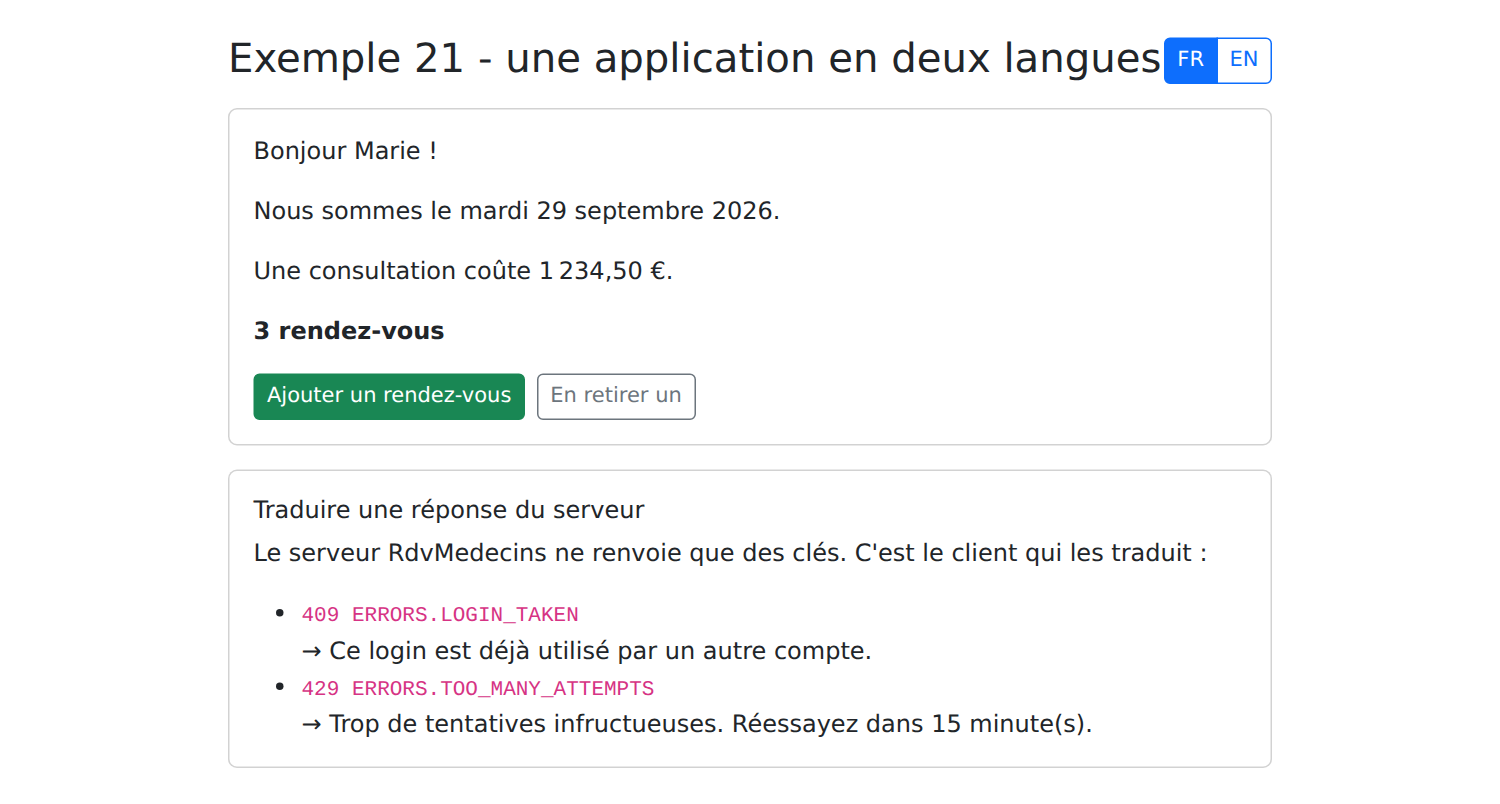Click the bullet beside the 409 error

(x=281, y=612)
